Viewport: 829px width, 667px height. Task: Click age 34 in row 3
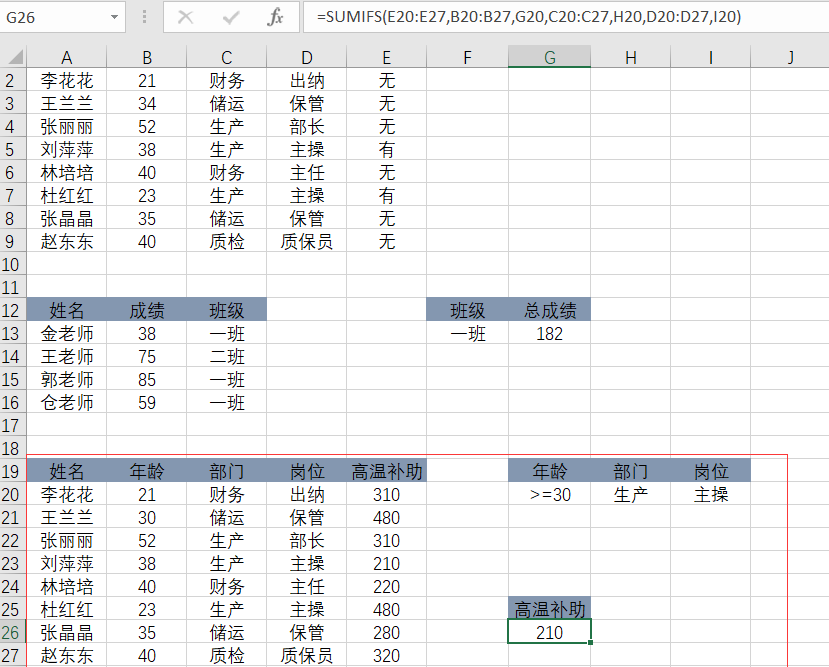[x=147, y=104]
